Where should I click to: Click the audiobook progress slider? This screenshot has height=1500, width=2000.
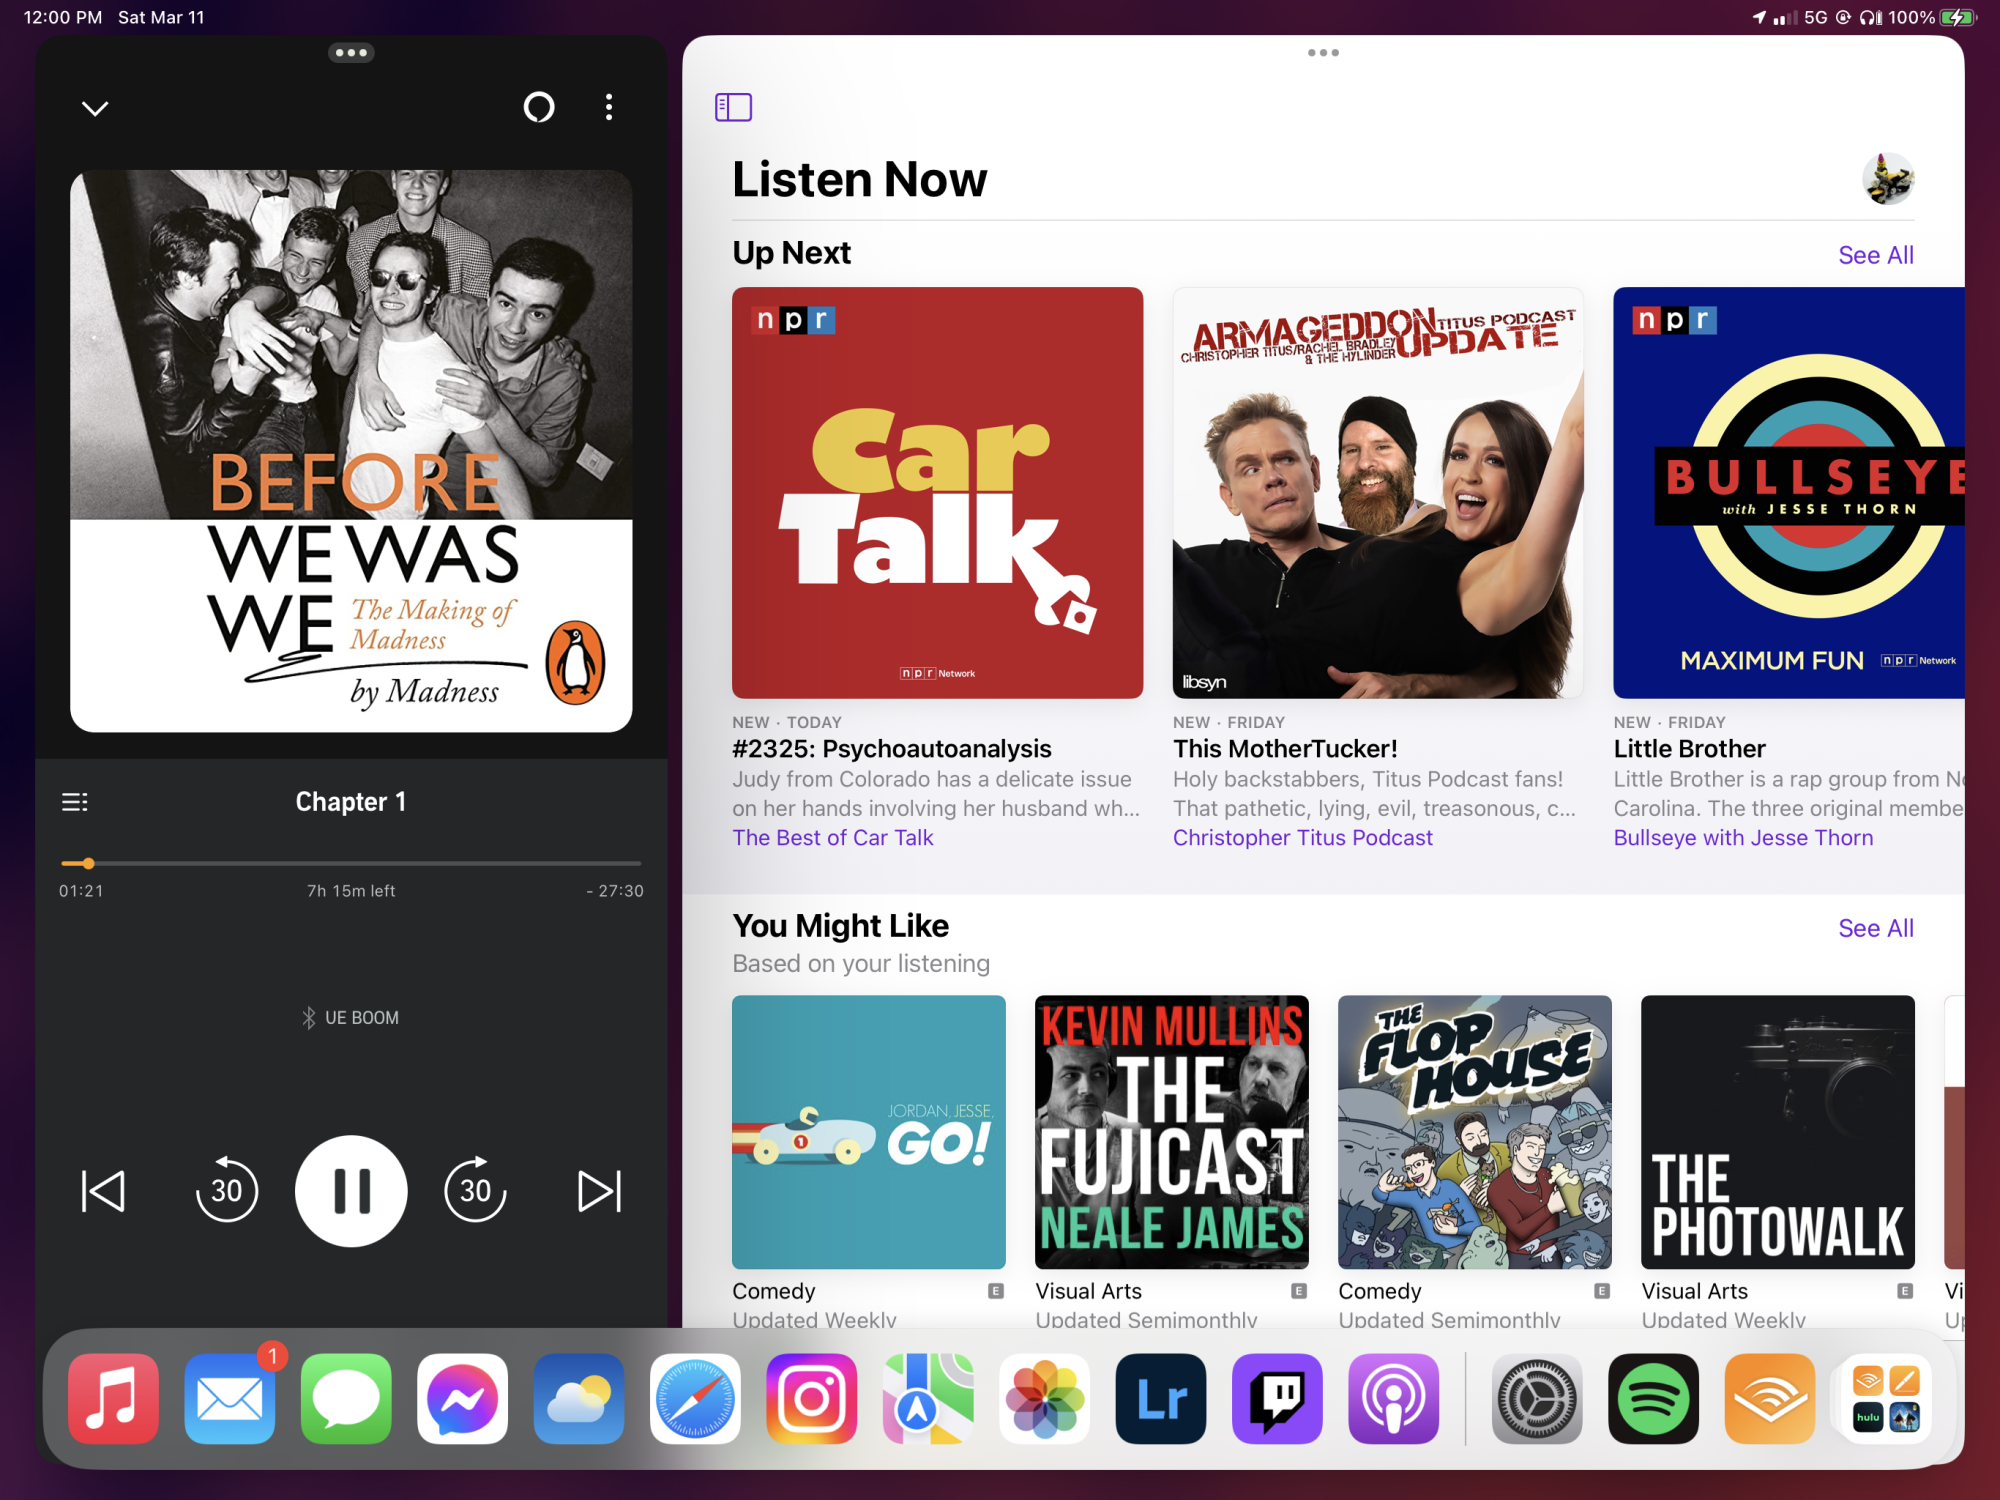(351, 863)
